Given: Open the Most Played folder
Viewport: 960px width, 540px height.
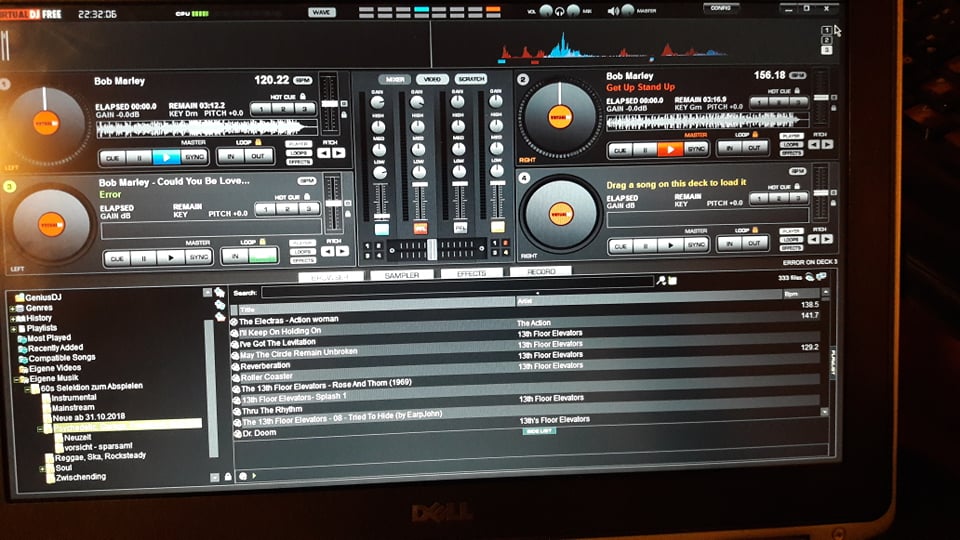Looking at the screenshot, I should [x=45, y=338].
